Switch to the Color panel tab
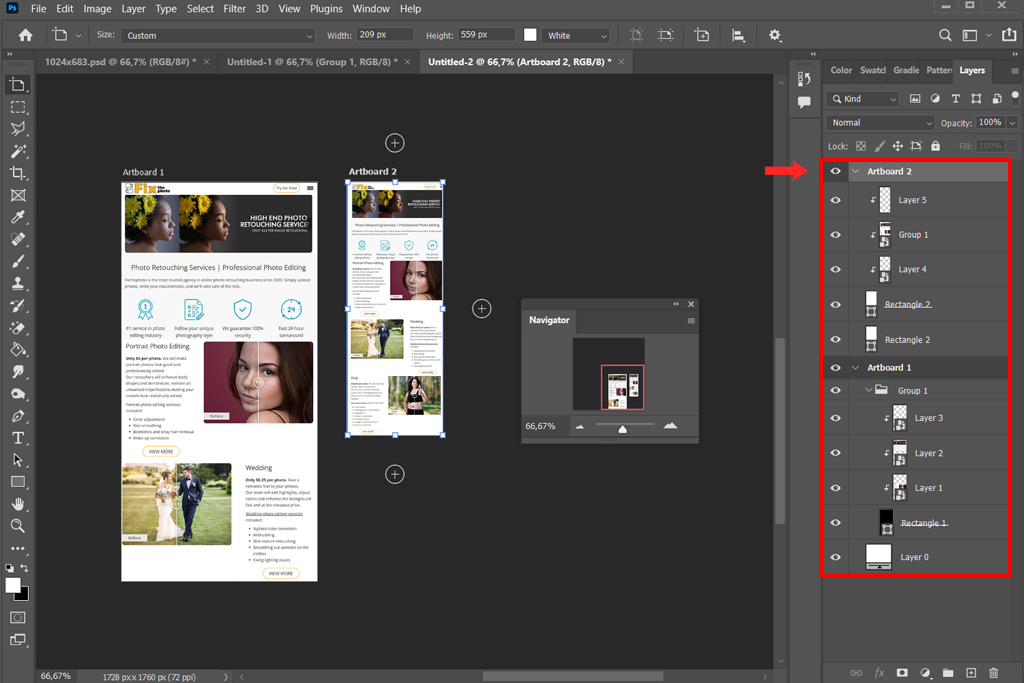Image resolution: width=1024 pixels, height=683 pixels. tap(841, 70)
